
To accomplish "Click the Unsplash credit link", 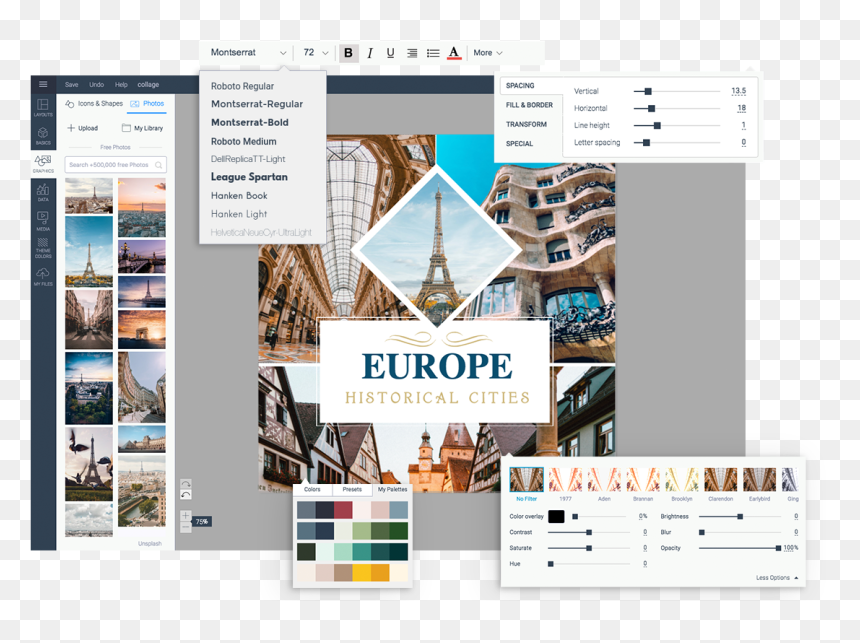I will pyautogui.click(x=150, y=543).
